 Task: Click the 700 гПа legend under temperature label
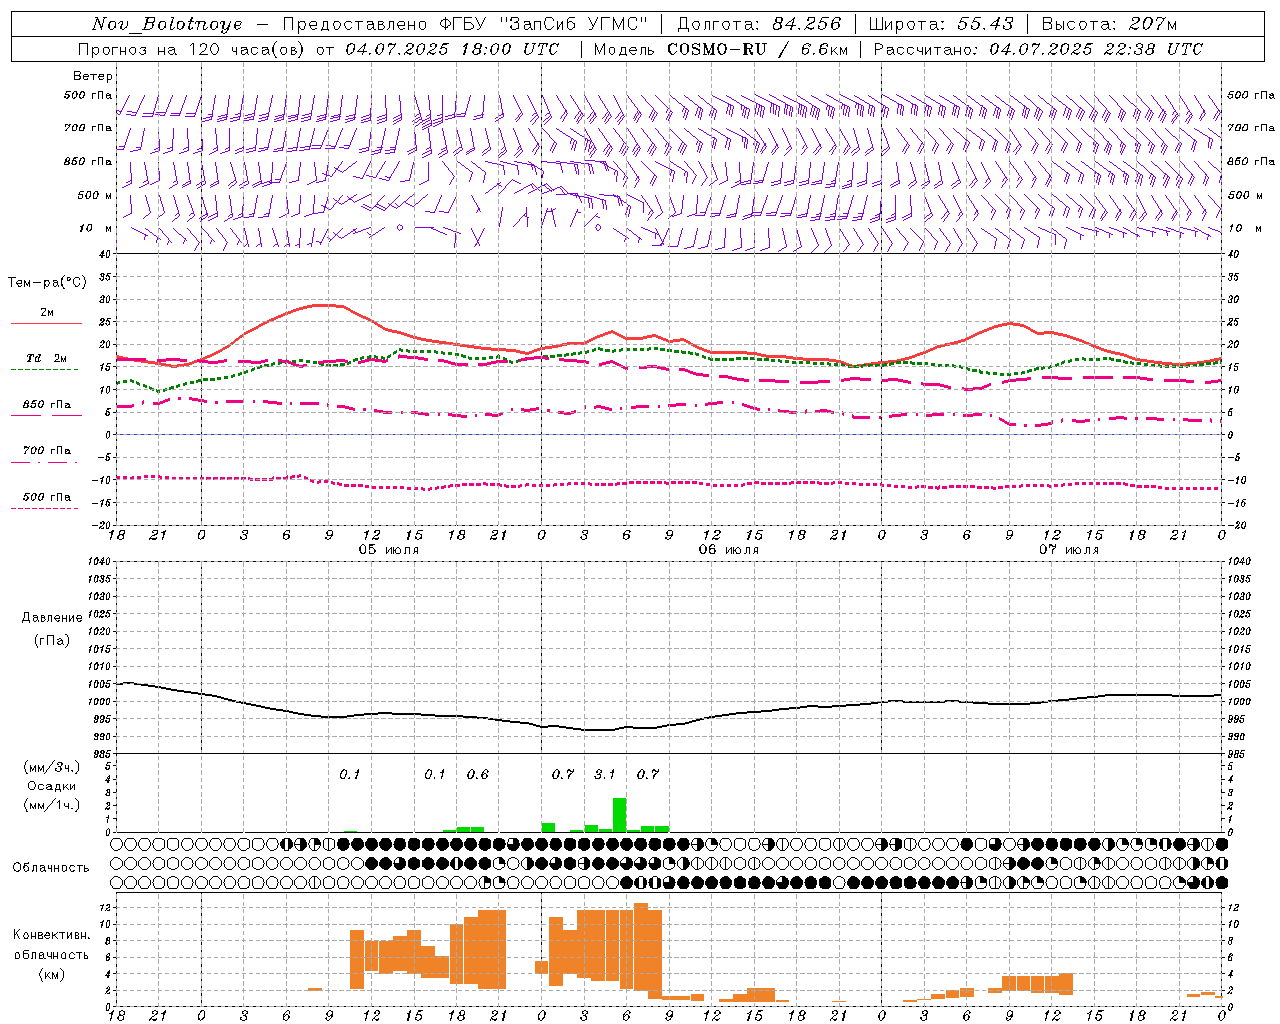coord(46,451)
